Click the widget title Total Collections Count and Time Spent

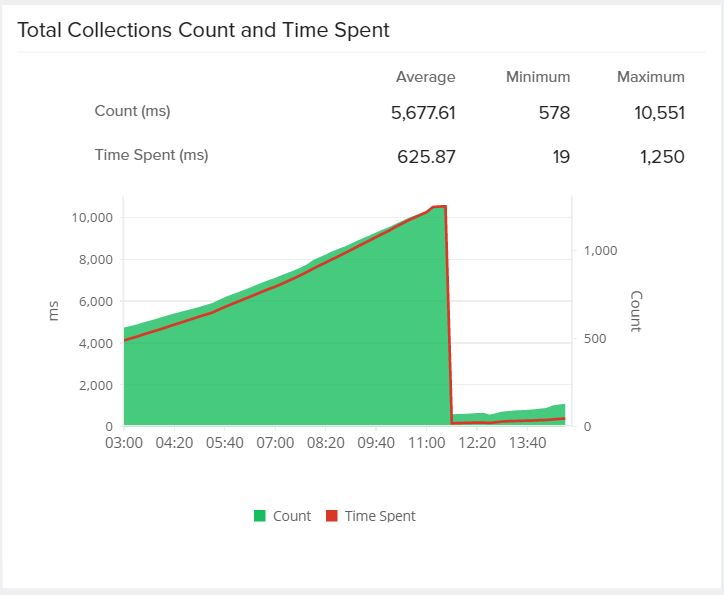coord(203,30)
